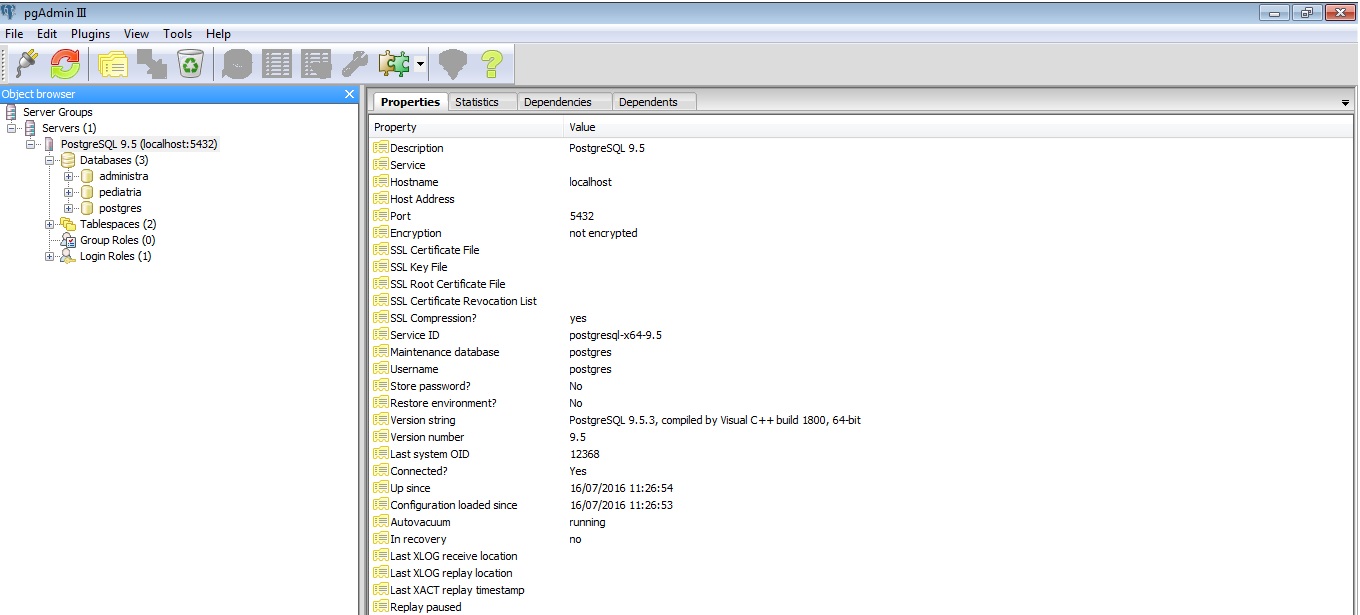Open properties of the selected object
This screenshot has height=615, width=1360.
tap(113, 64)
